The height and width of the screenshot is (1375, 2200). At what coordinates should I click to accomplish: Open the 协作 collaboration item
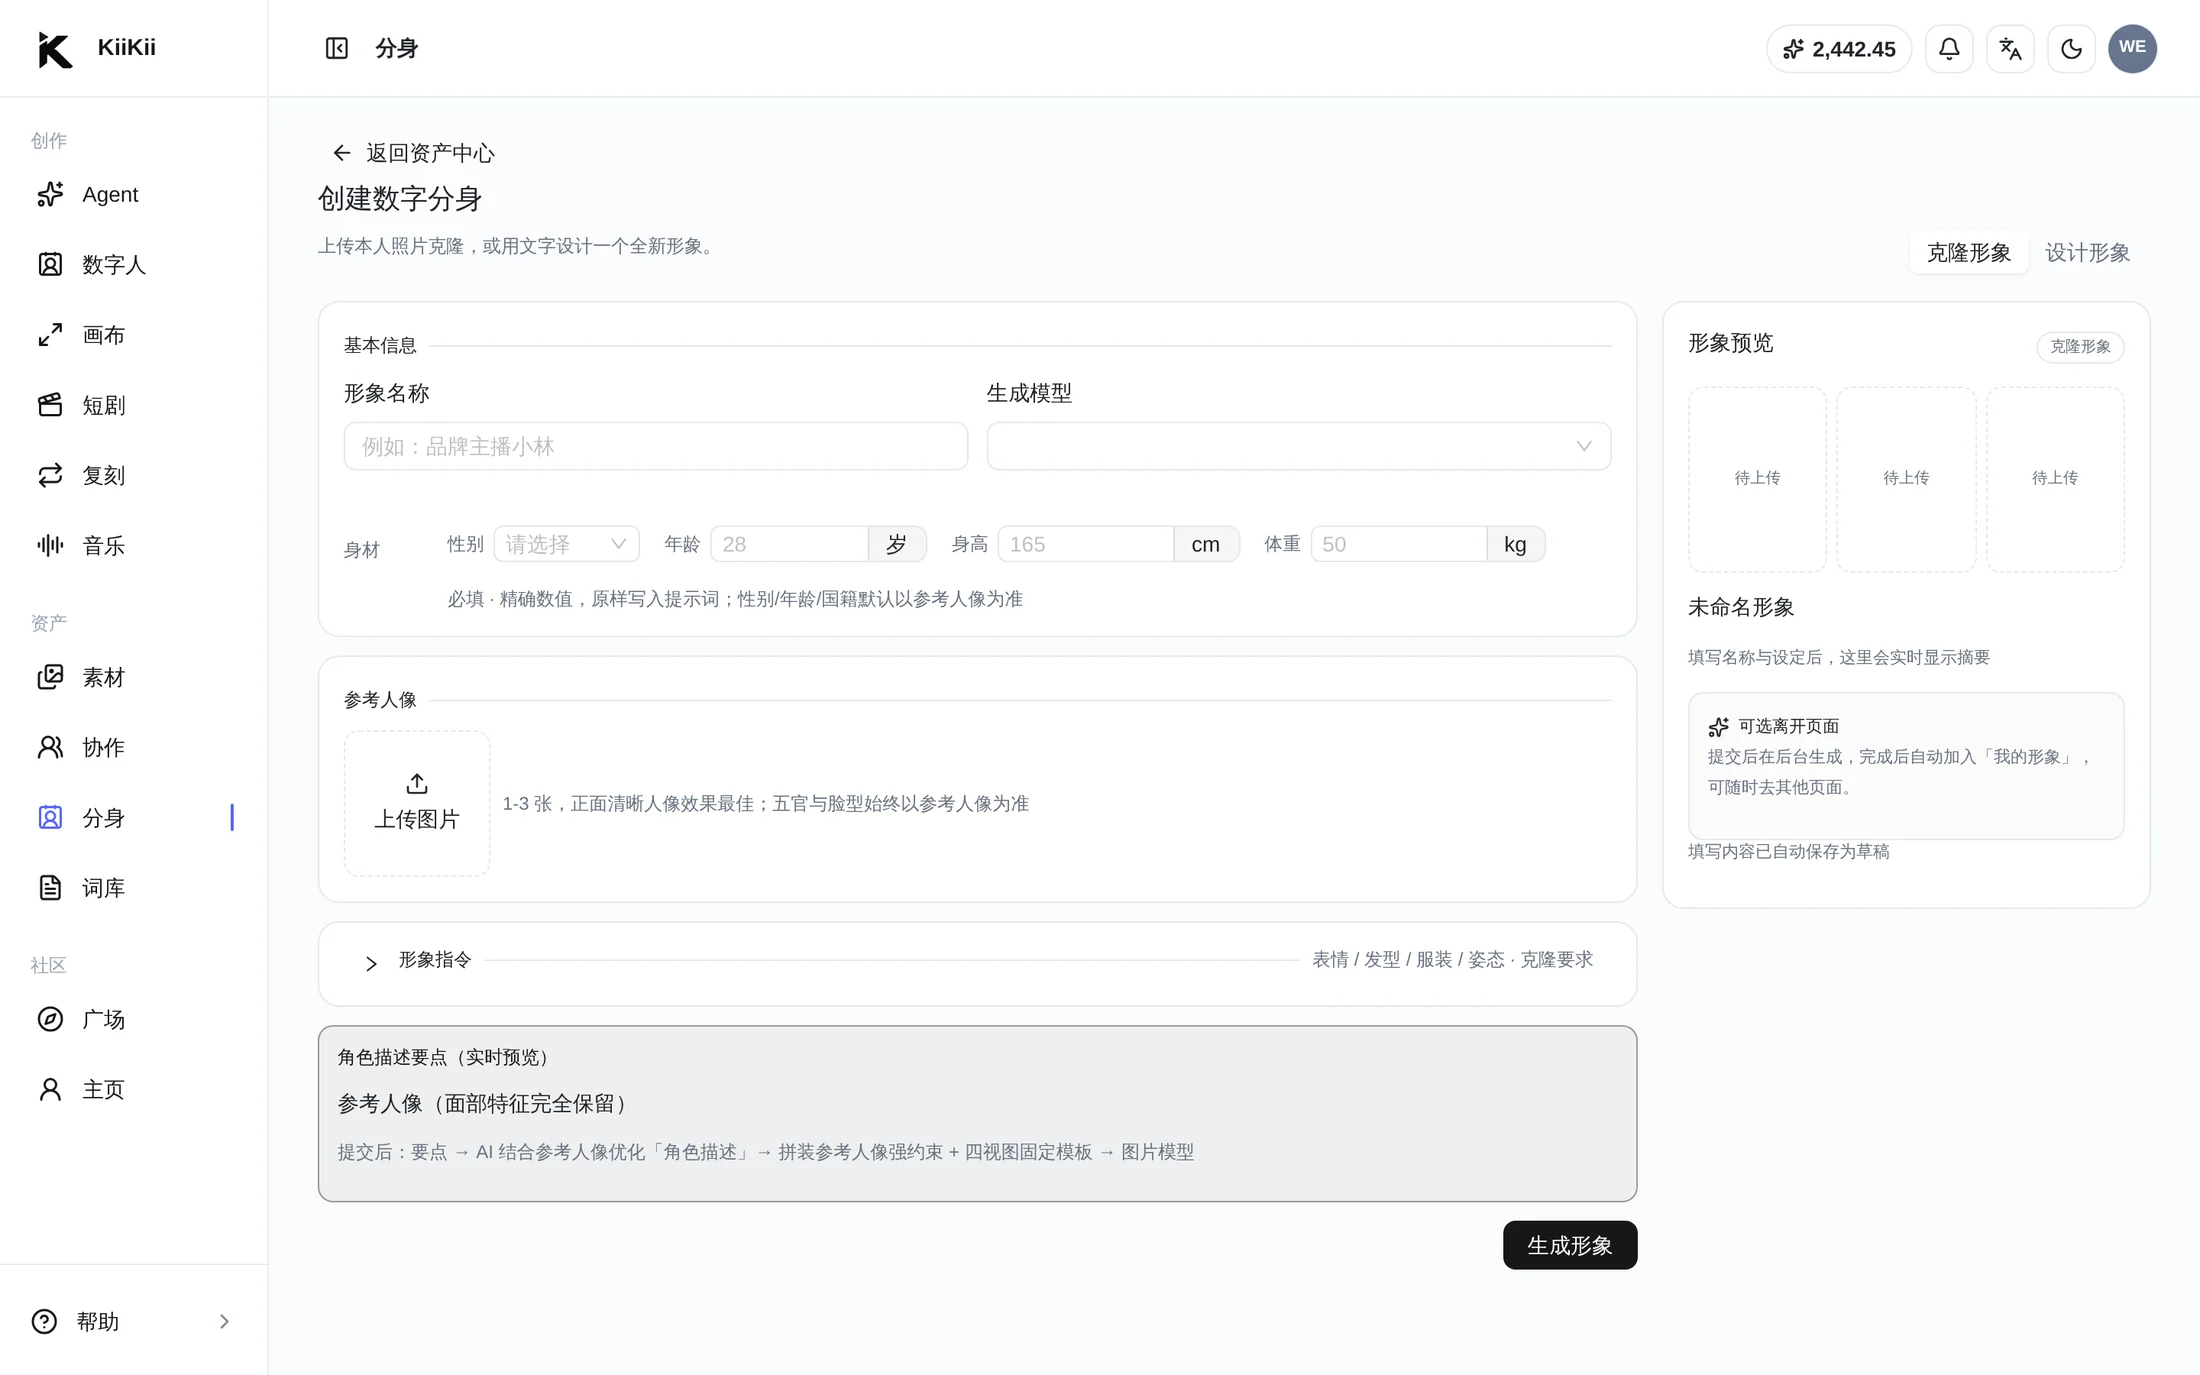[x=133, y=747]
